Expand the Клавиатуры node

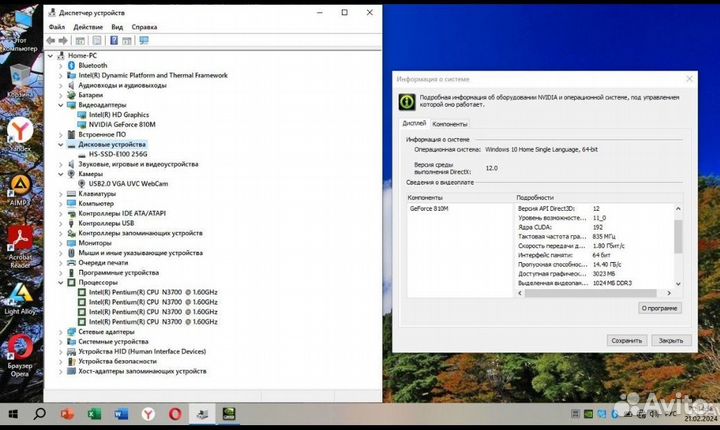61,194
